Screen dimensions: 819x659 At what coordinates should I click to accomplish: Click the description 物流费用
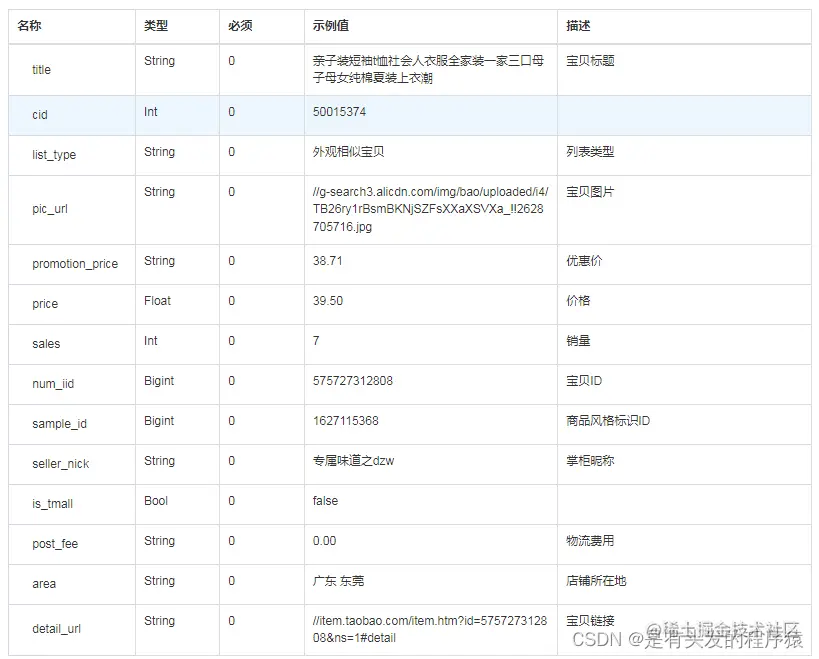pos(590,541)
